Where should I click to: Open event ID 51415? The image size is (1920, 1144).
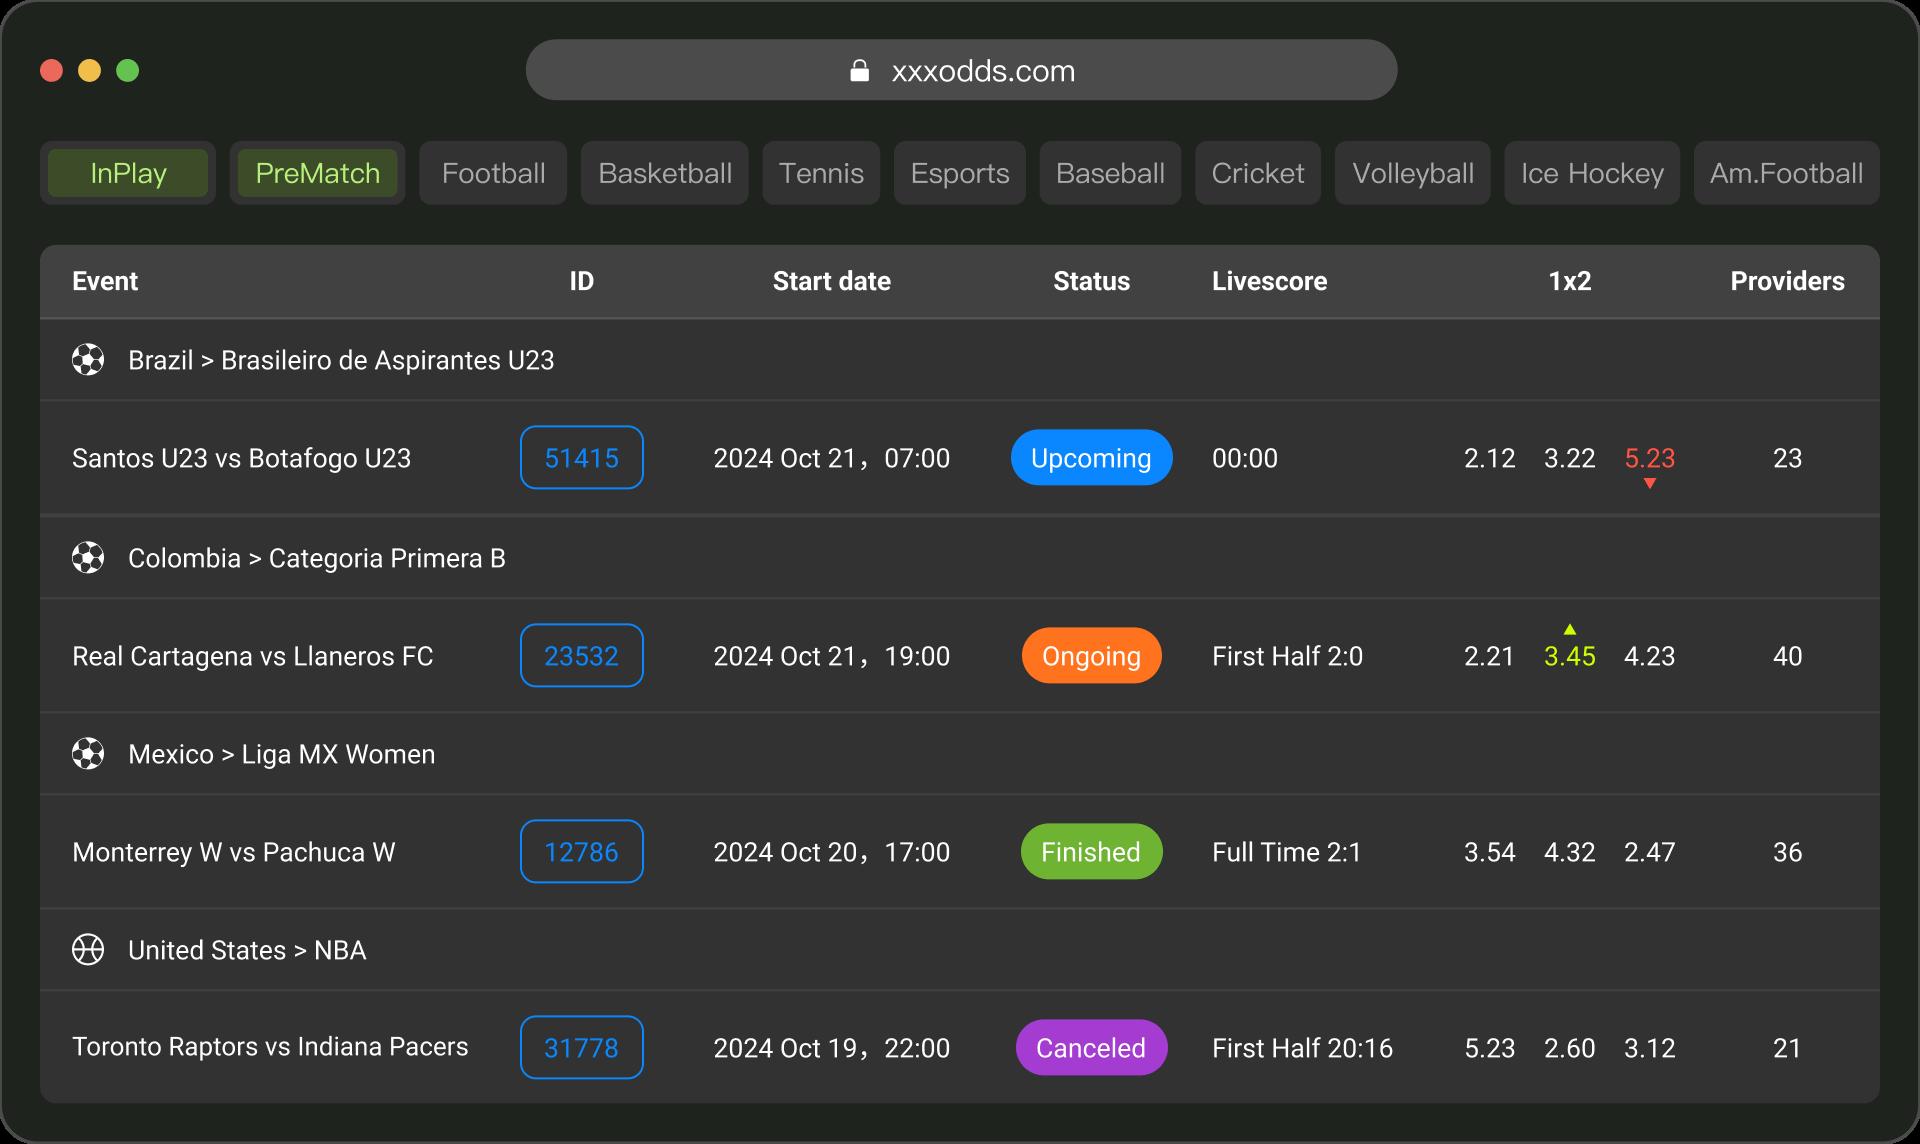(x=581, y=458)
